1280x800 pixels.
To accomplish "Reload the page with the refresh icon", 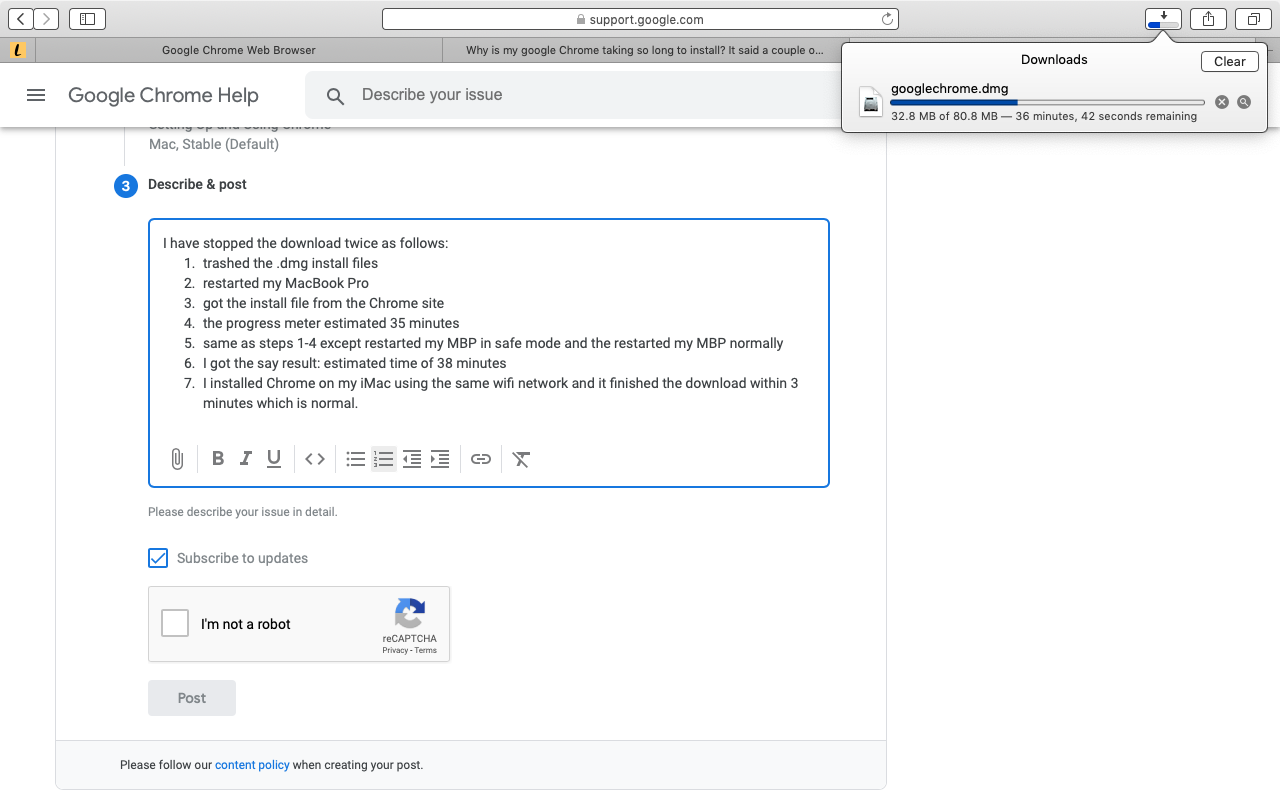I will pyautogui.click(x=887, y=19).
